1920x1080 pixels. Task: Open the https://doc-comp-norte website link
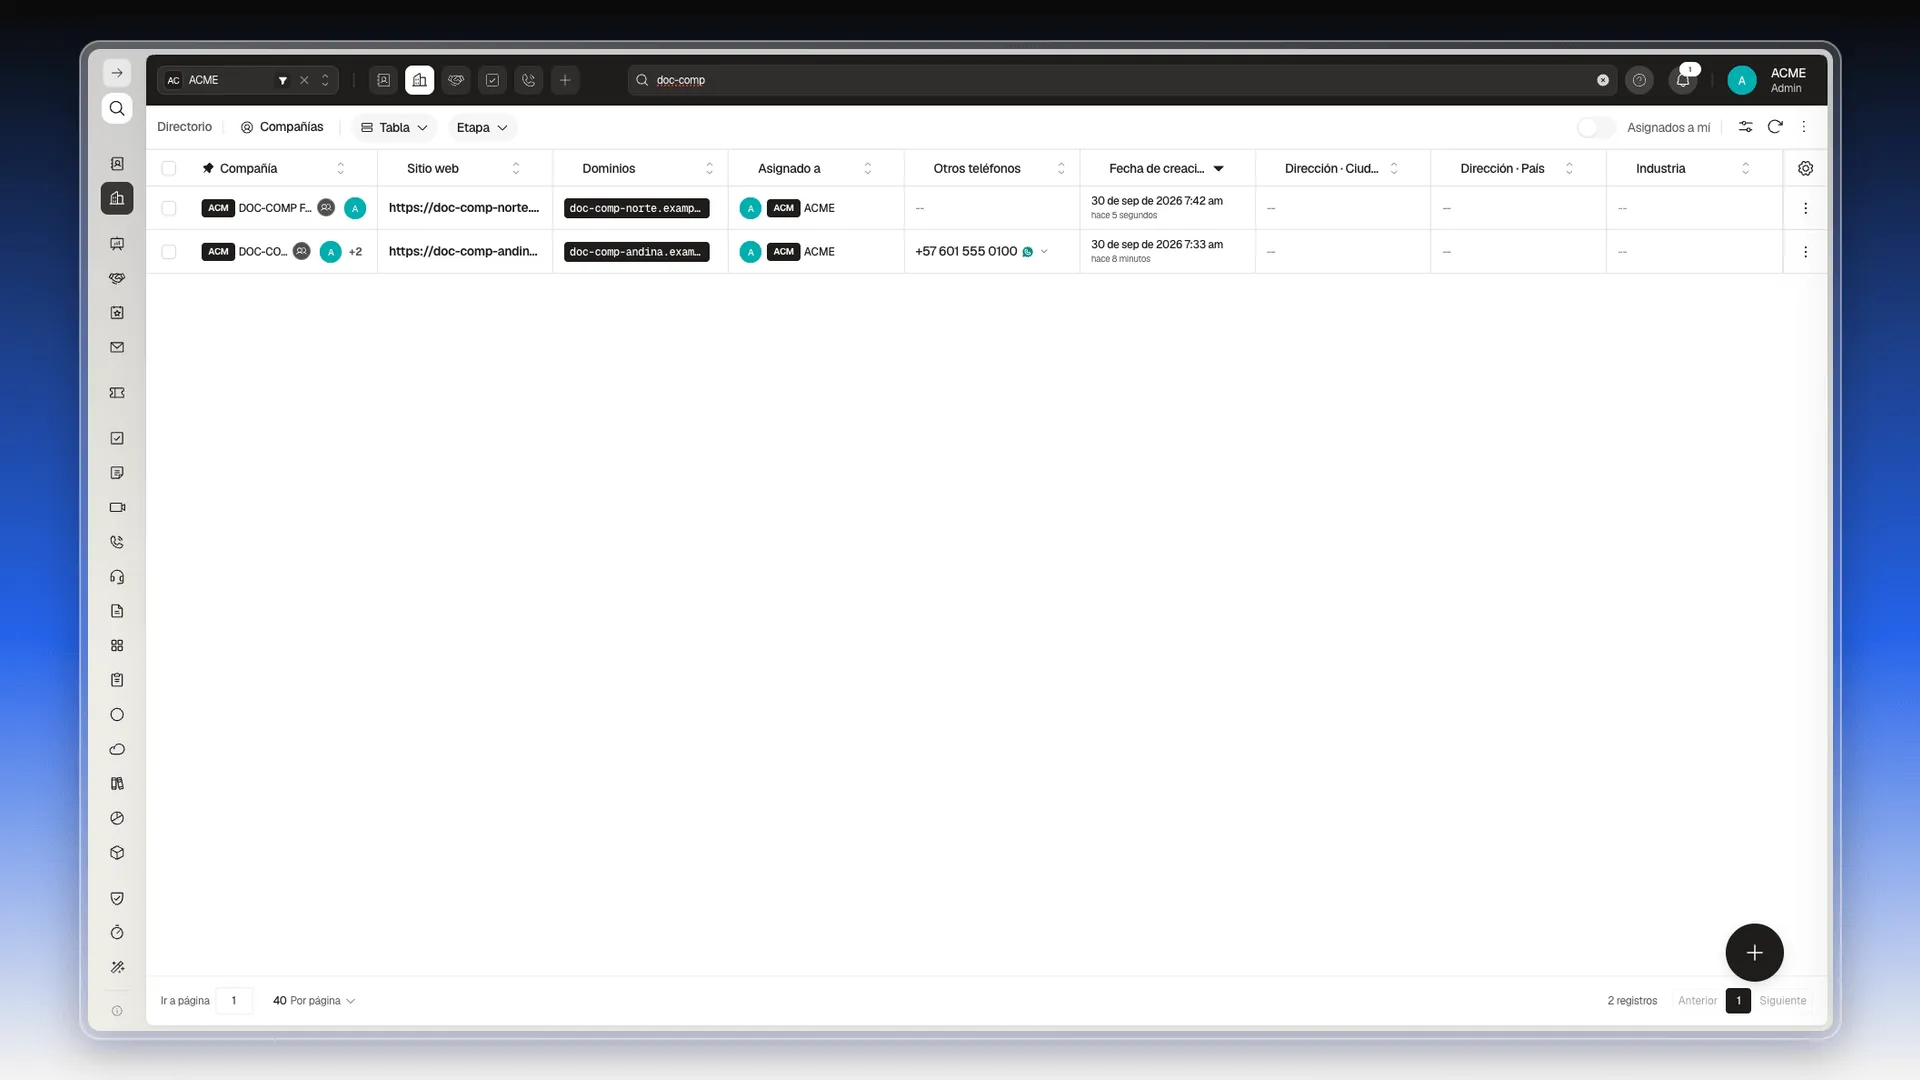coord(464,208)
